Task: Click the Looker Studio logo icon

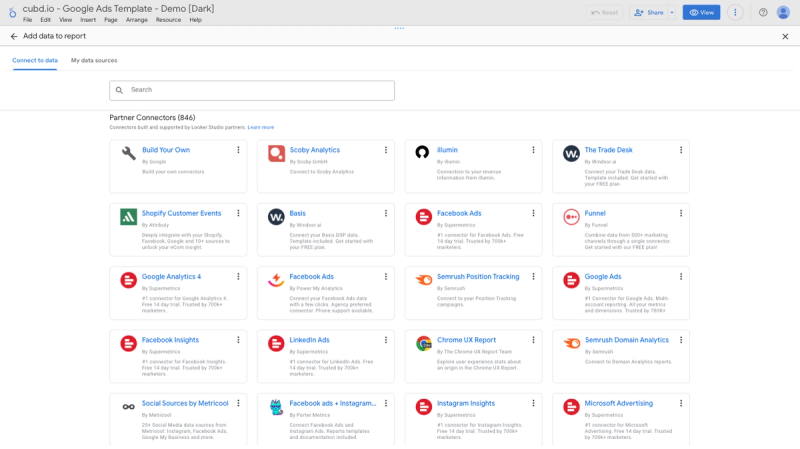Action: coord(12,12)
